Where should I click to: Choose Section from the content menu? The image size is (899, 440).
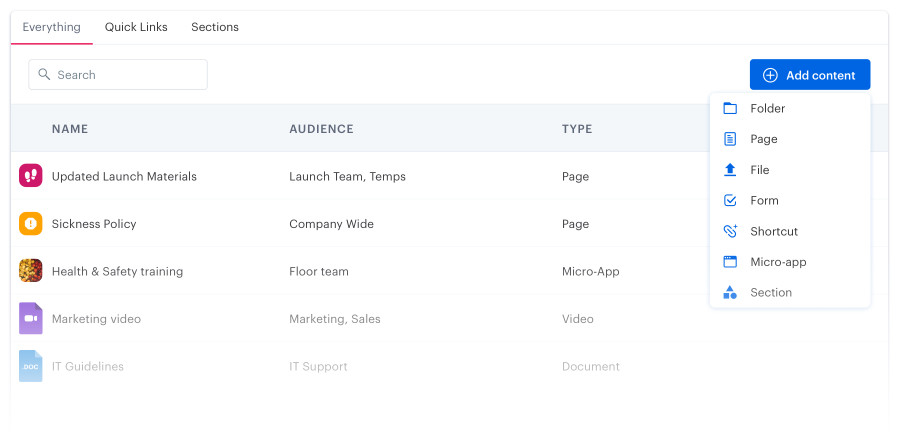(771, 293)
